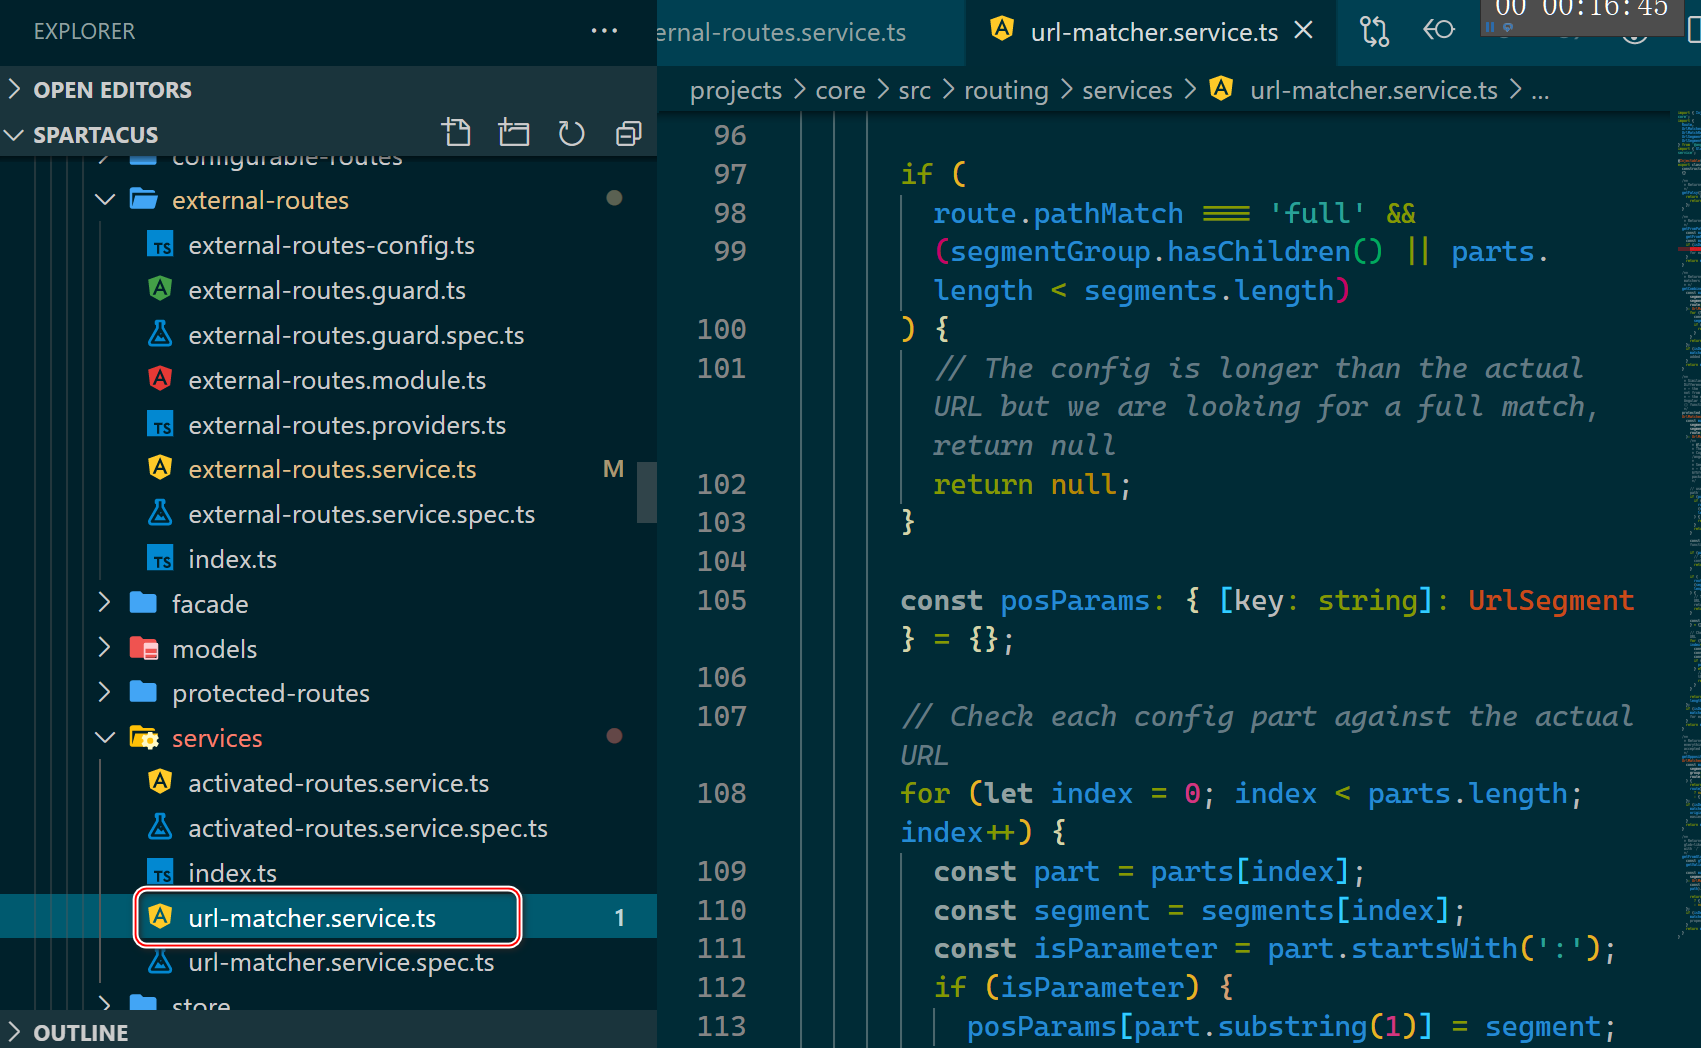This screenshot has width=1701, height=1048.
Task: Click the 'src' breadcrumb
Action: (x=914, y=91)
